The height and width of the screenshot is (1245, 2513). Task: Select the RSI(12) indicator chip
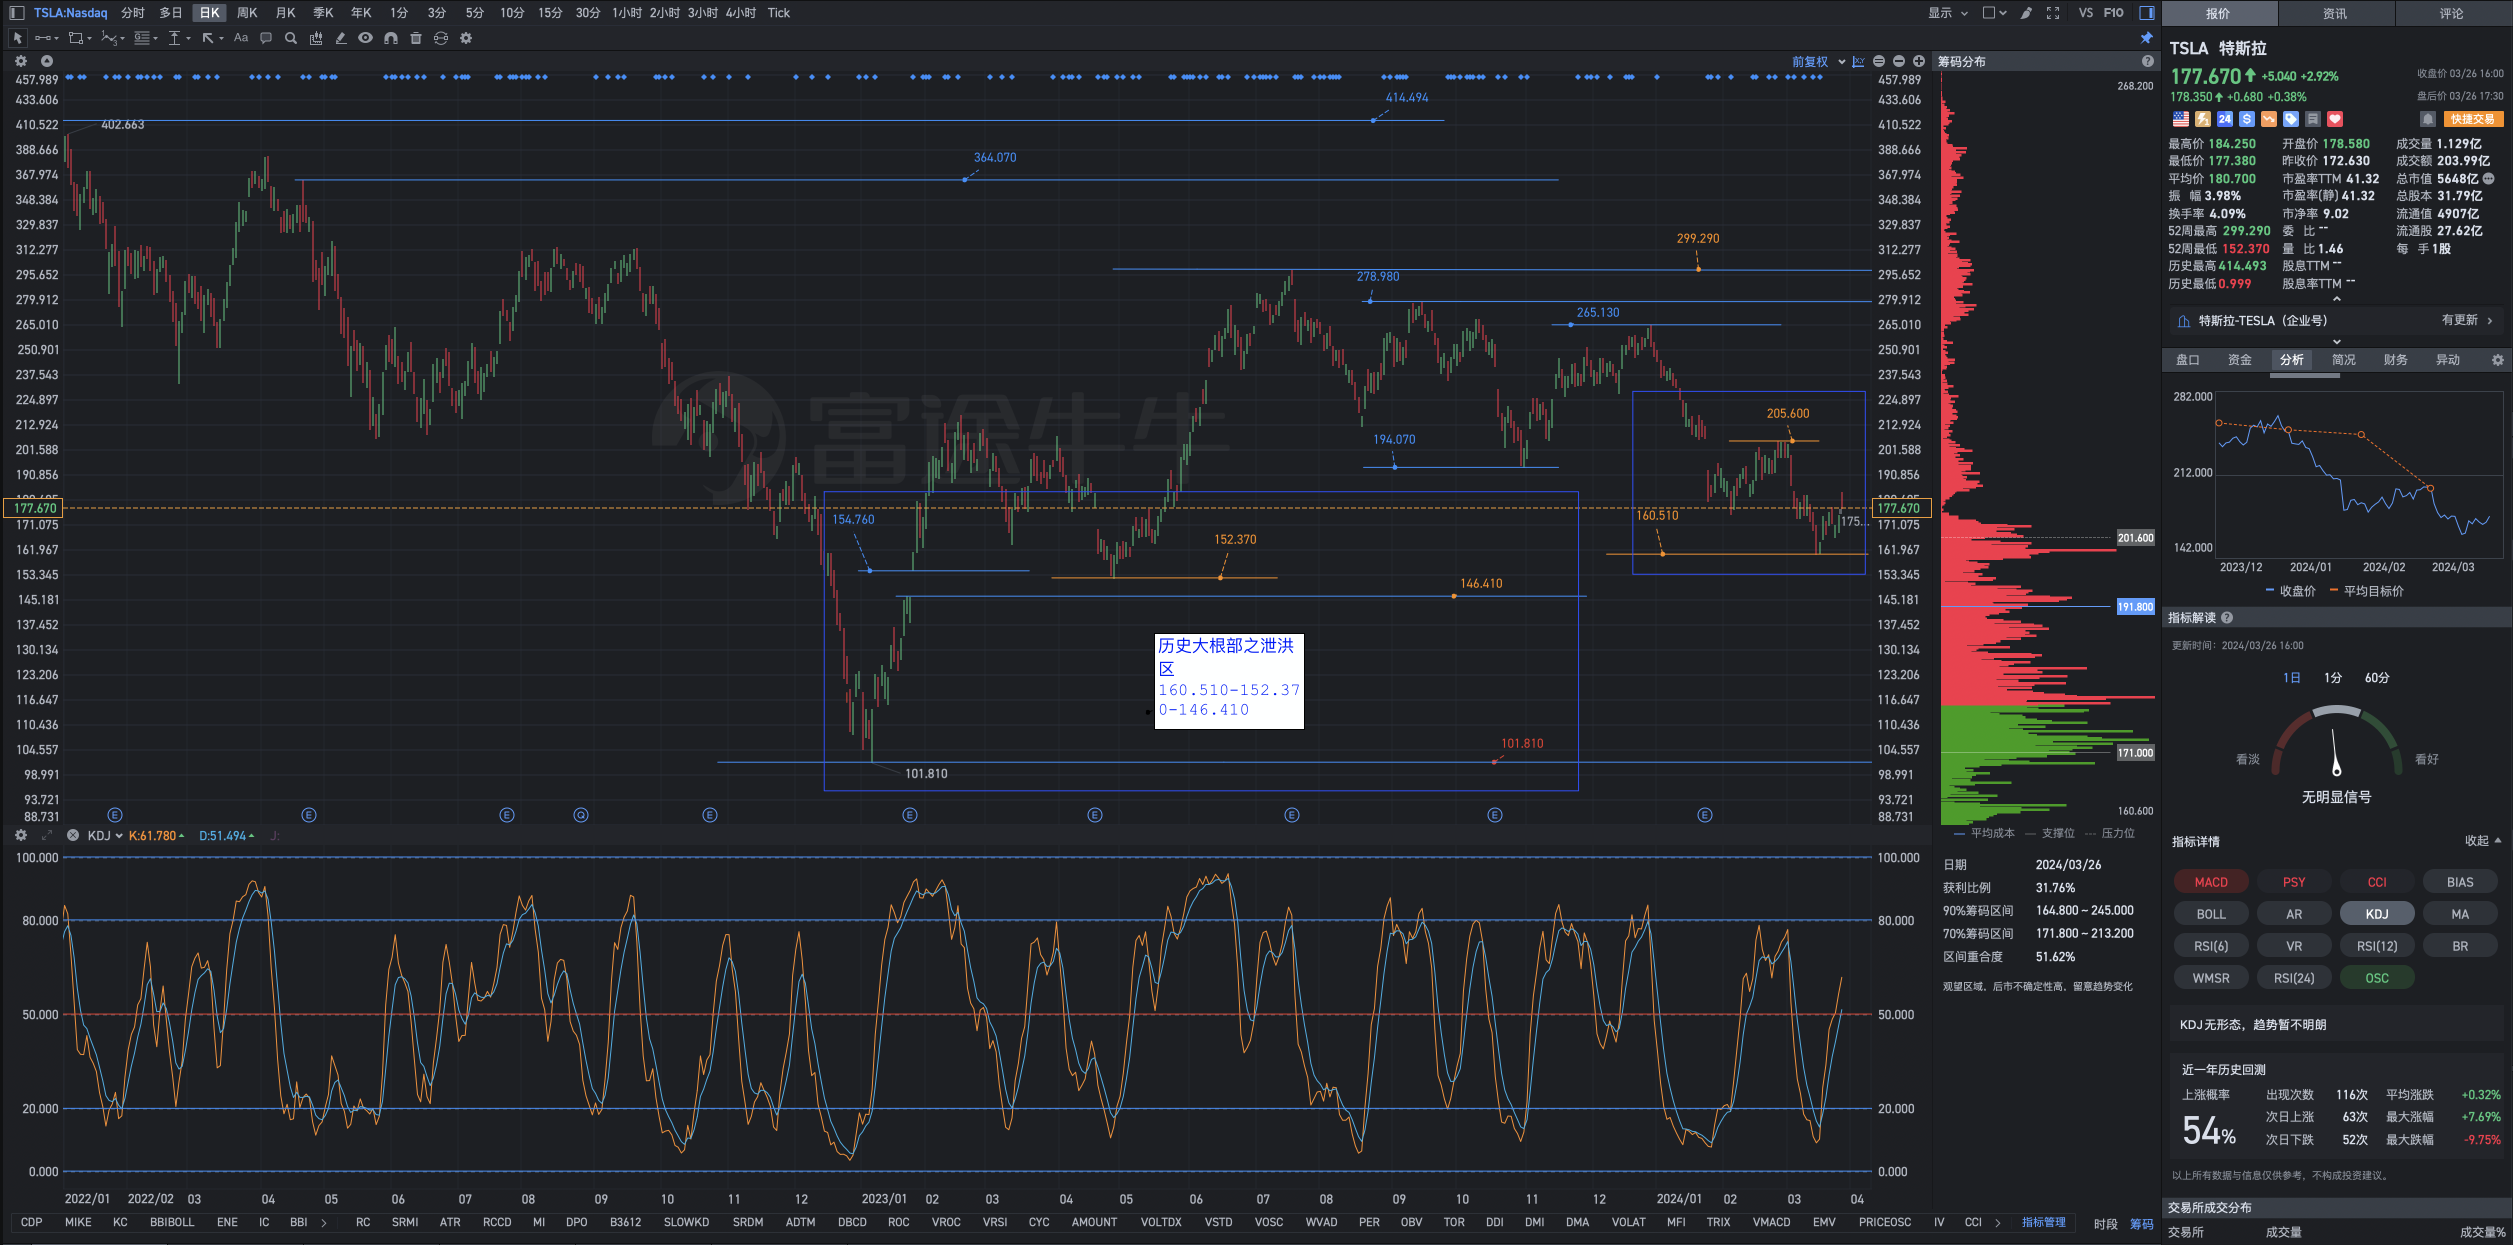(2377, 946)
